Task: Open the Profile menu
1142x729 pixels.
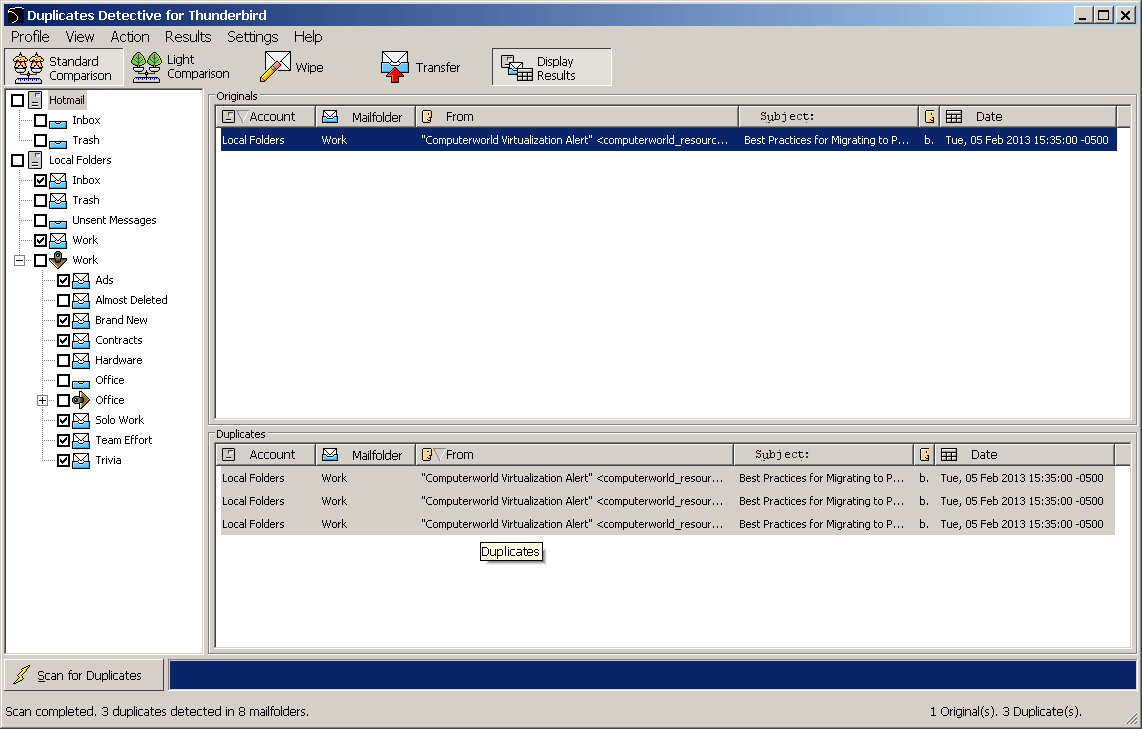Action: (30, 37)
